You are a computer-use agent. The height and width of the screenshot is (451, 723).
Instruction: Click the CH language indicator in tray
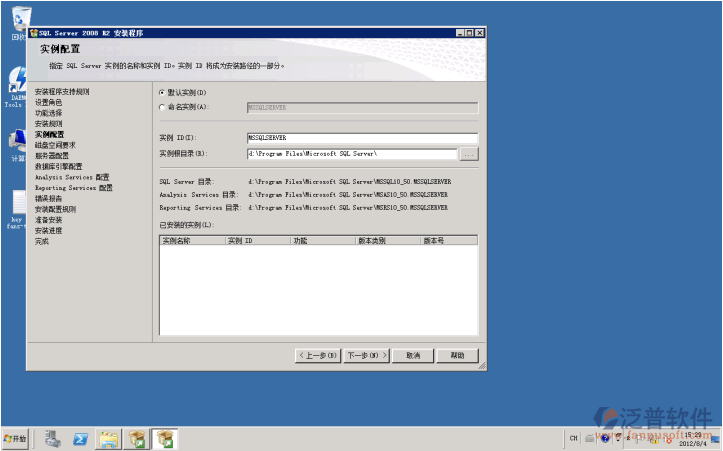click(x=573, y=438)
